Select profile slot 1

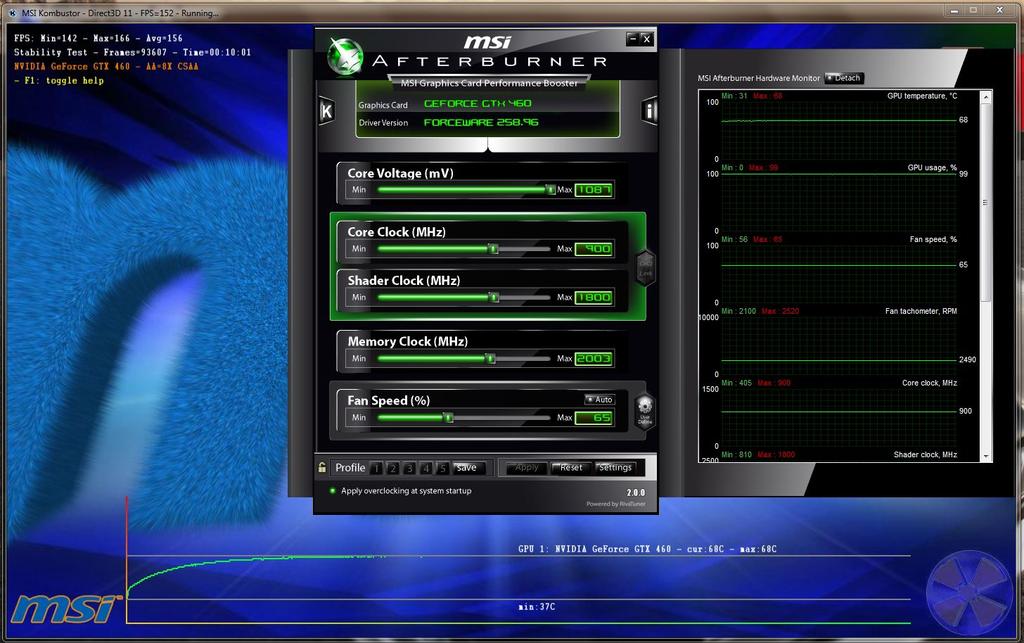click(376, 468)
